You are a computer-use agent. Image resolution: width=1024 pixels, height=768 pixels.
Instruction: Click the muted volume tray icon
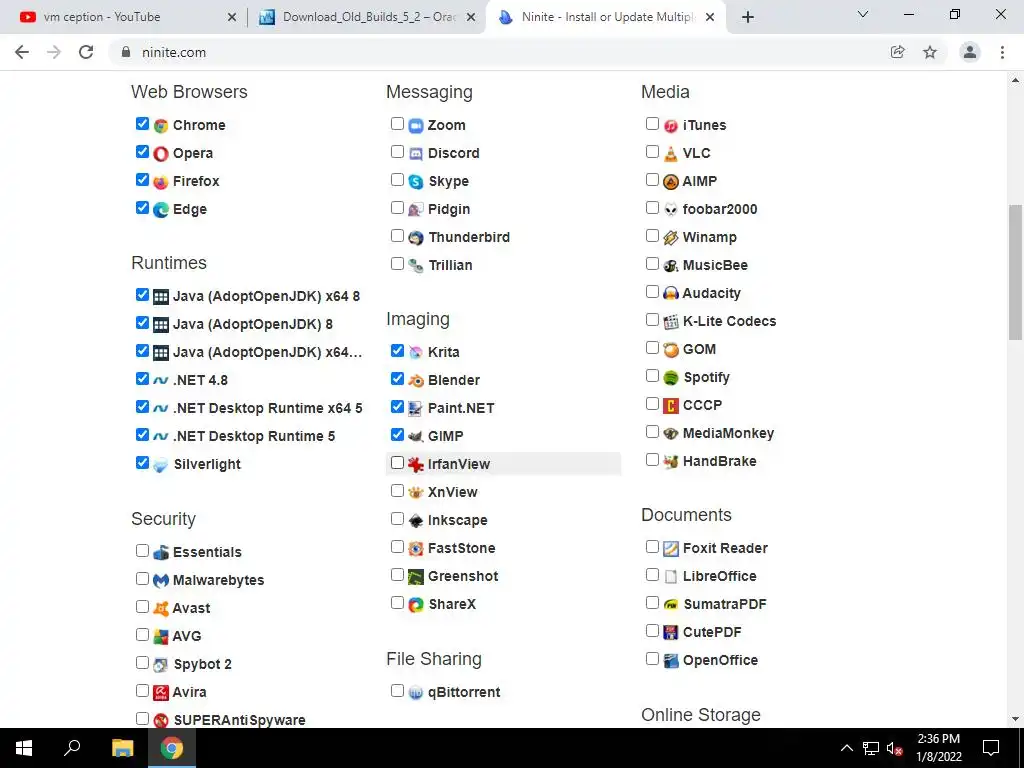895,748
